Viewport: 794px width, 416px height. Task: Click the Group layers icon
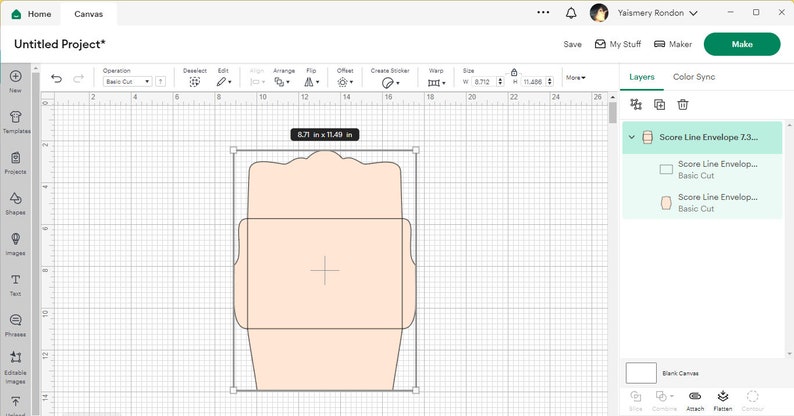pyautogui.click(x=636, y=105)
